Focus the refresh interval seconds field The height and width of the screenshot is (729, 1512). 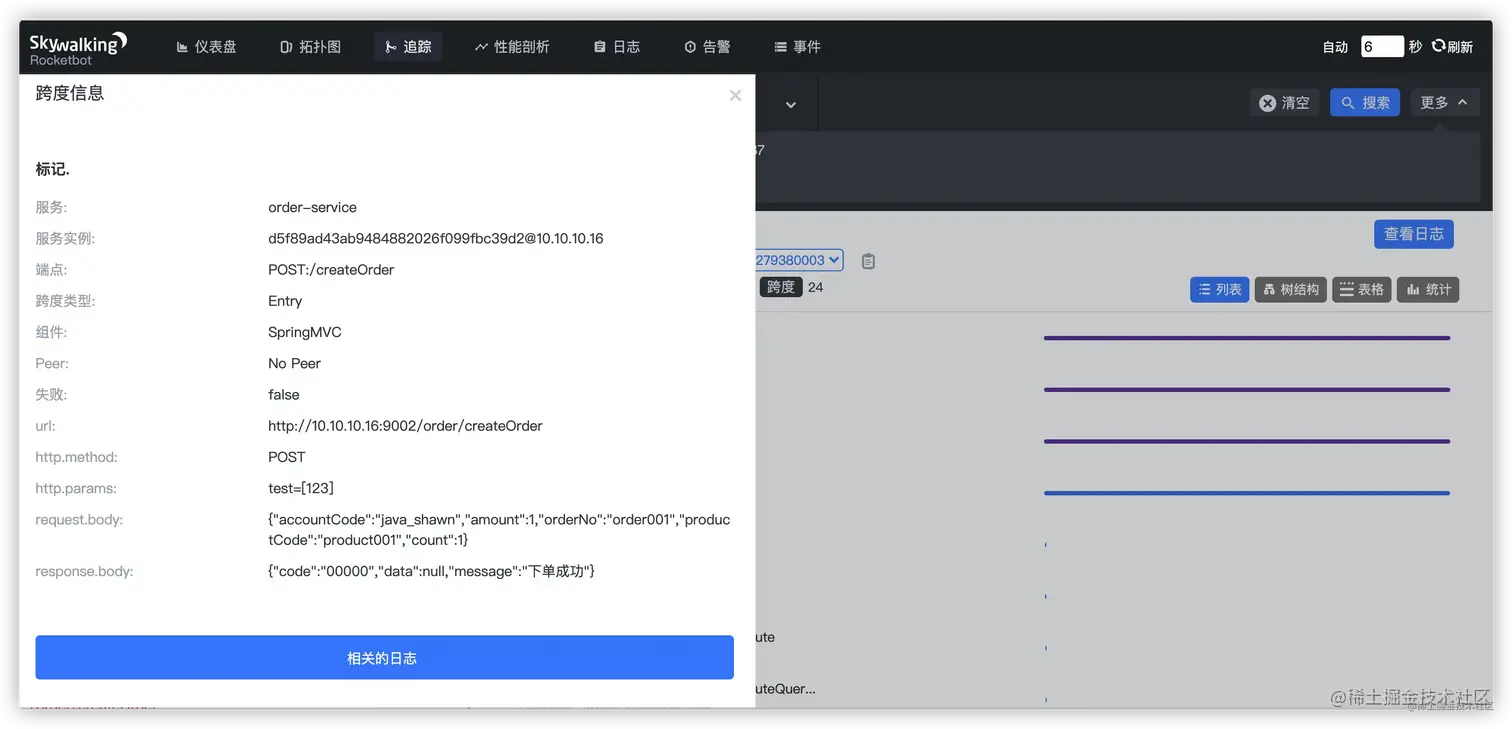[1382, 47]
